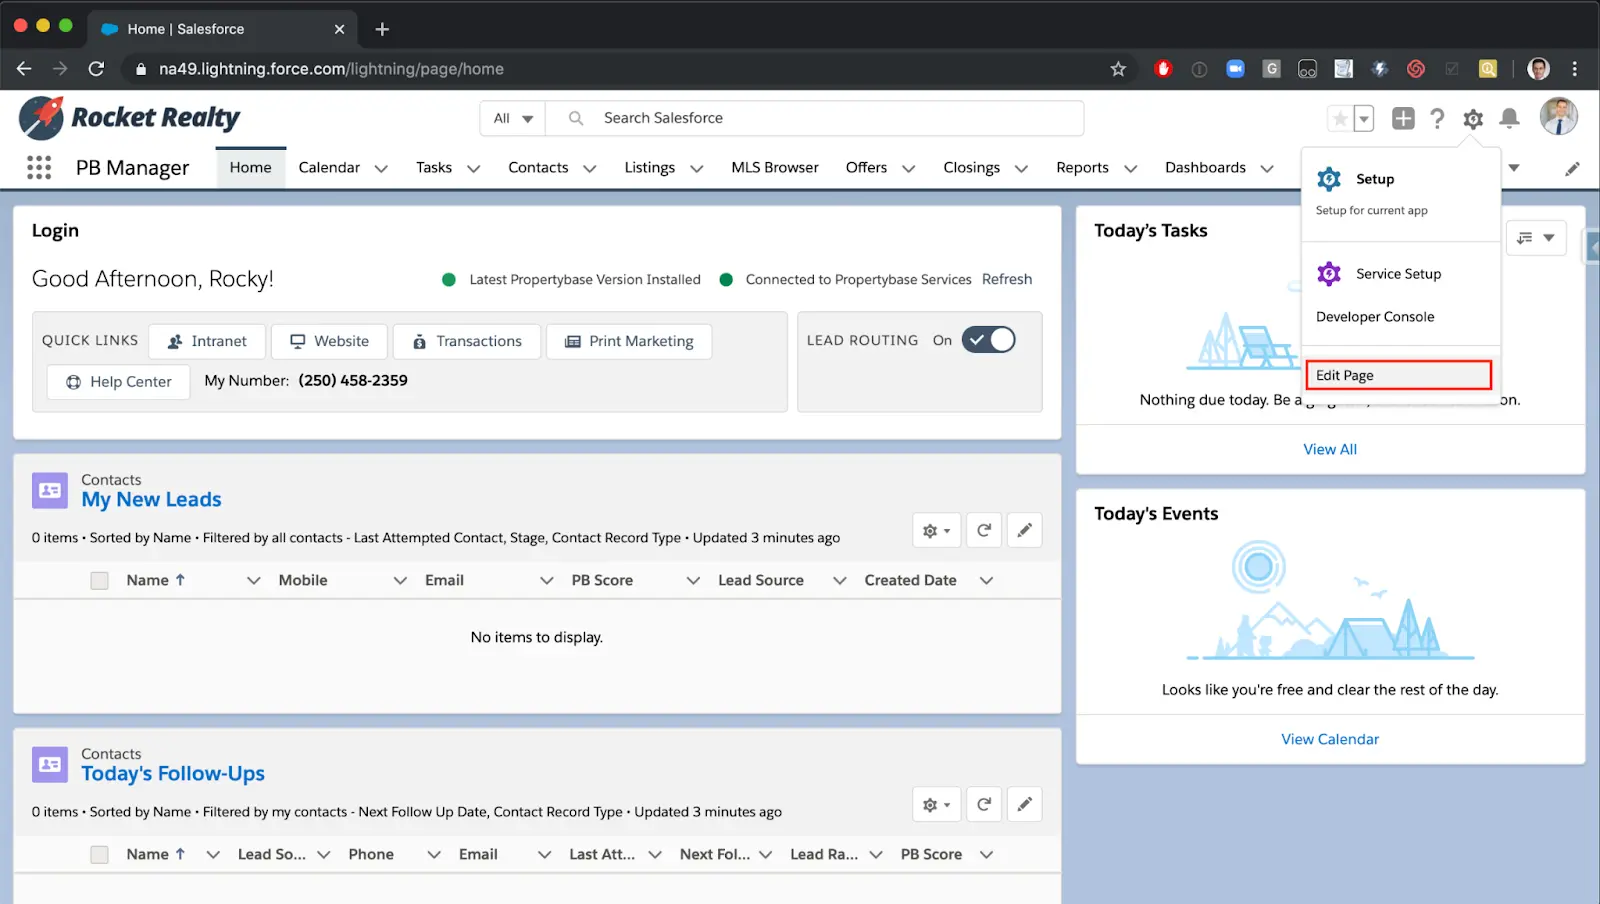
Task: Open the notifications bell
Action: [1509, 119]
